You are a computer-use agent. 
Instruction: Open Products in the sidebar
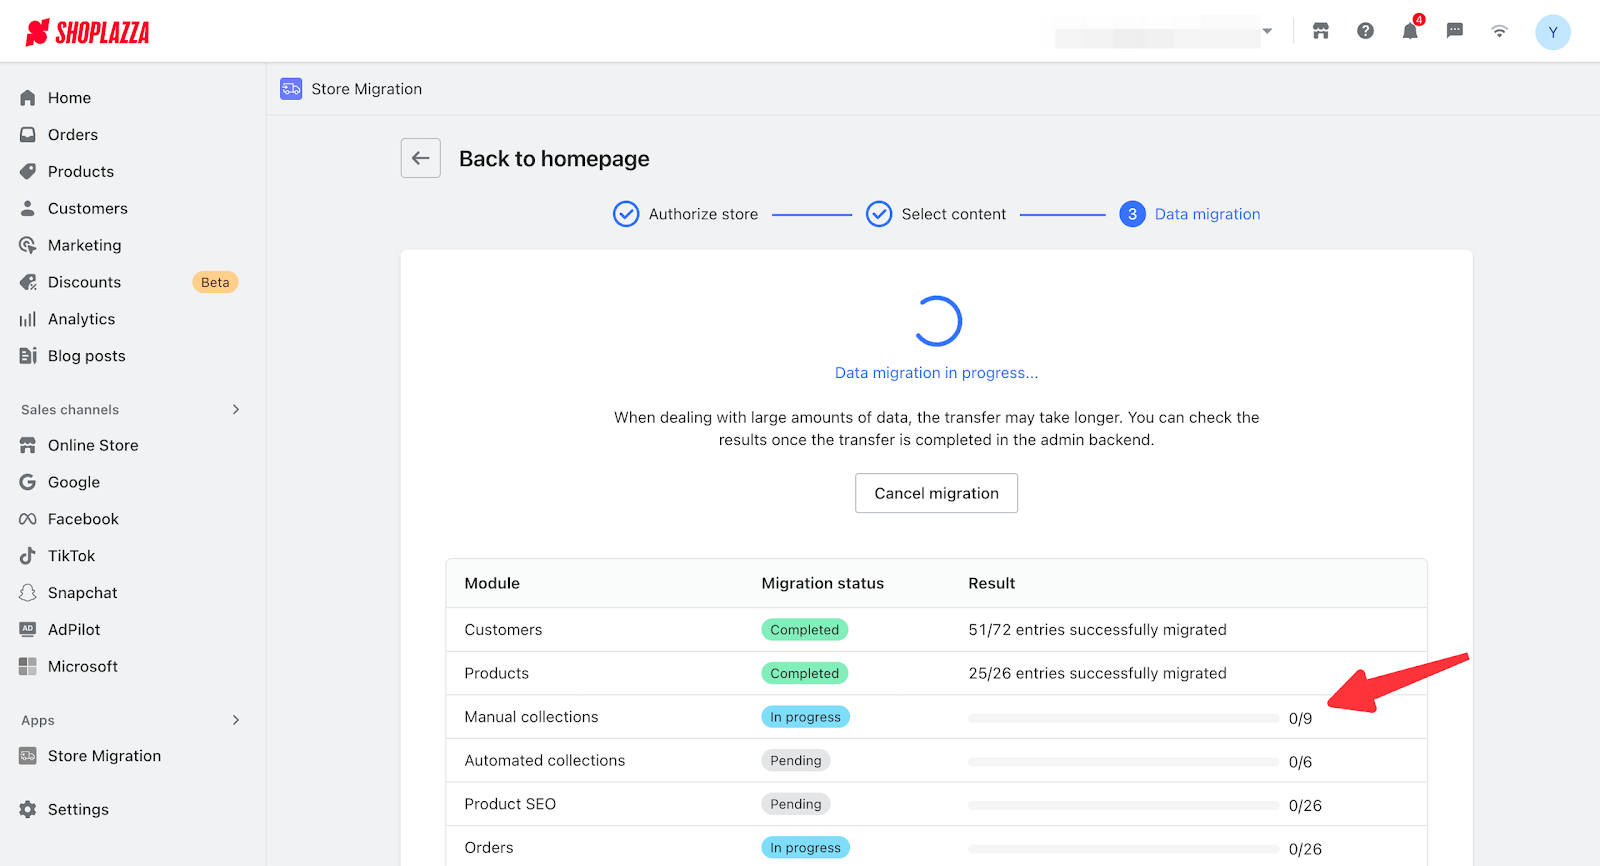tap(80, 172)
